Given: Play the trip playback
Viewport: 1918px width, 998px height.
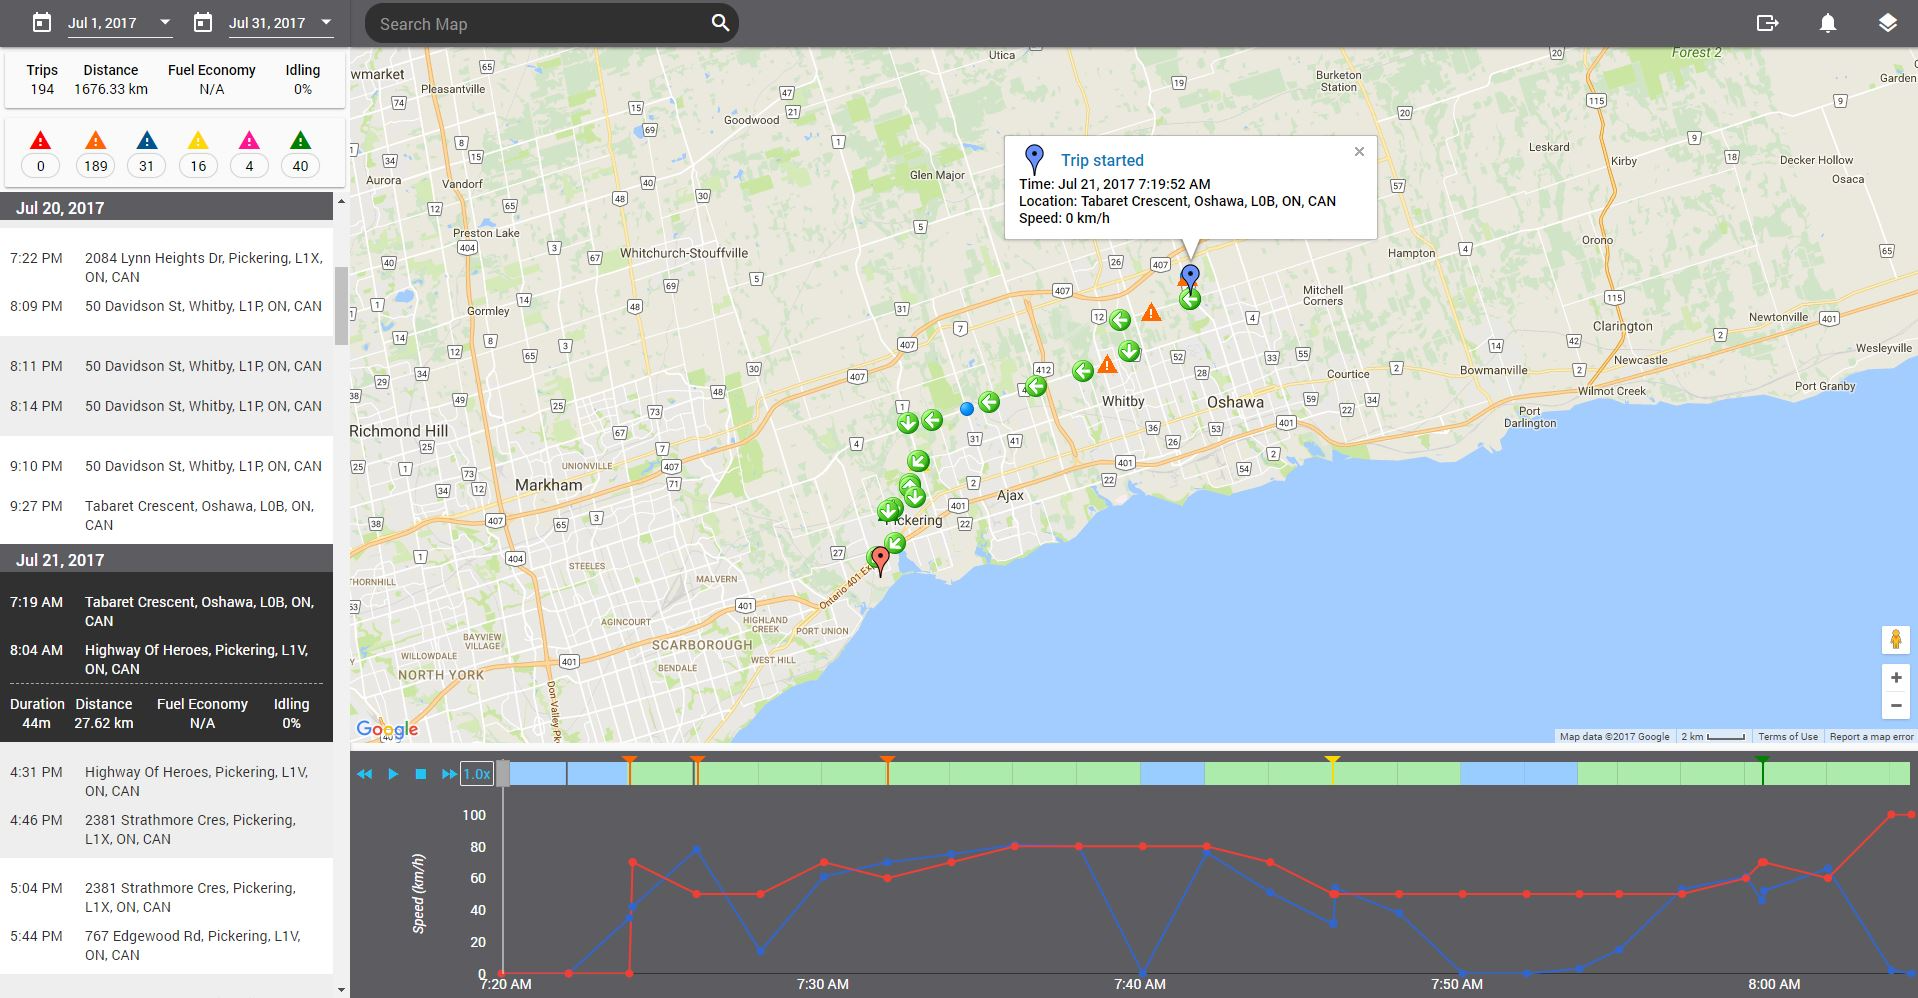Looking at the screenshot, I should [393, 774].
